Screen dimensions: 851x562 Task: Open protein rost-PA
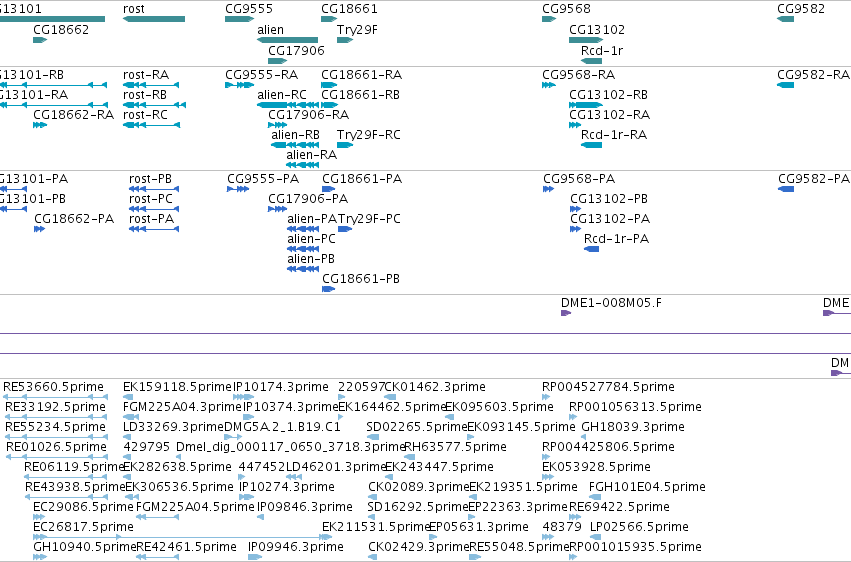point(151,219)
